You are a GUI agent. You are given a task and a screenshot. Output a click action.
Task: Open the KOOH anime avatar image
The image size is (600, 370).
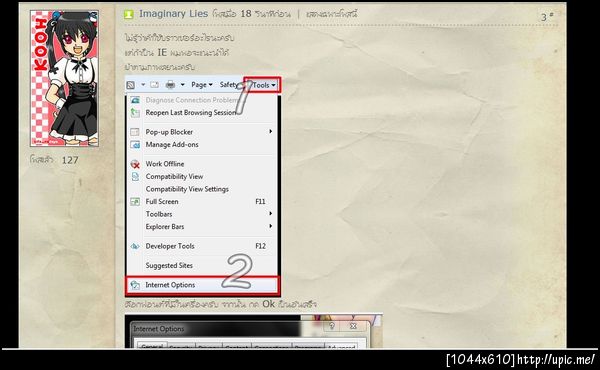click(x=64, y=78)
